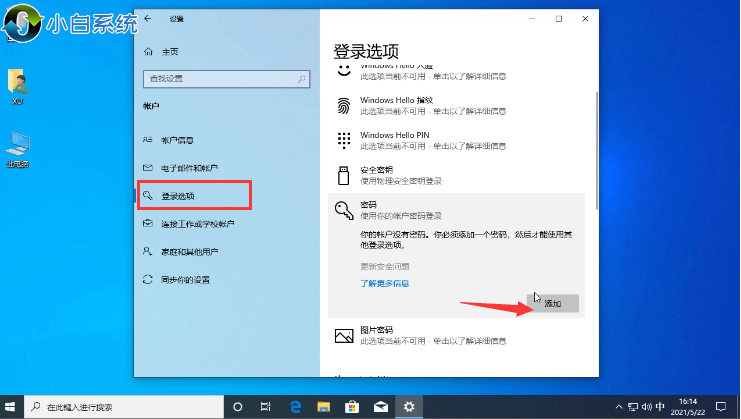Click the Add (添加) password button

click(553, 302)
